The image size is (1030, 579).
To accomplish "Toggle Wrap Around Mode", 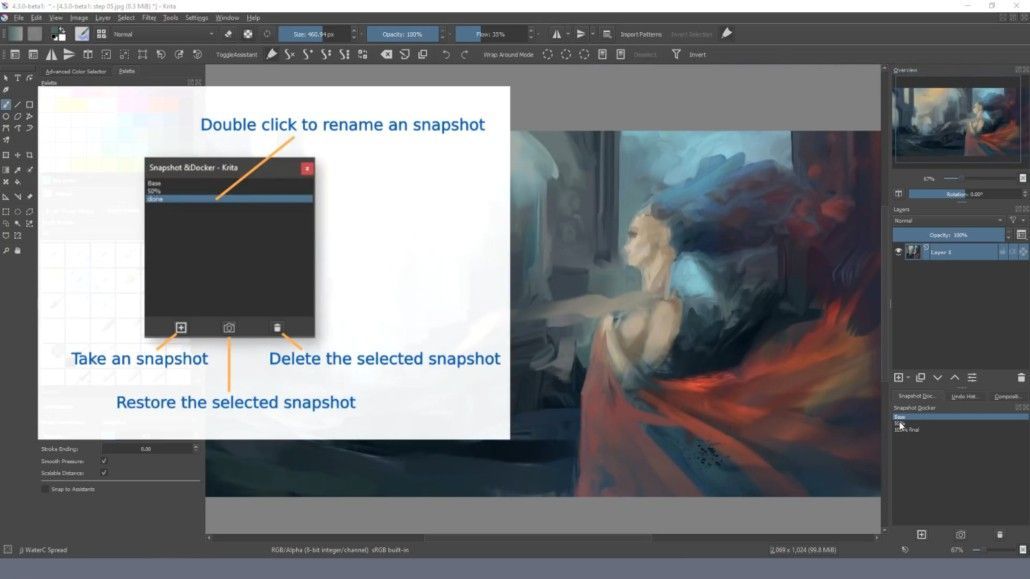I will pyautogui.click(x=508, y=55).
